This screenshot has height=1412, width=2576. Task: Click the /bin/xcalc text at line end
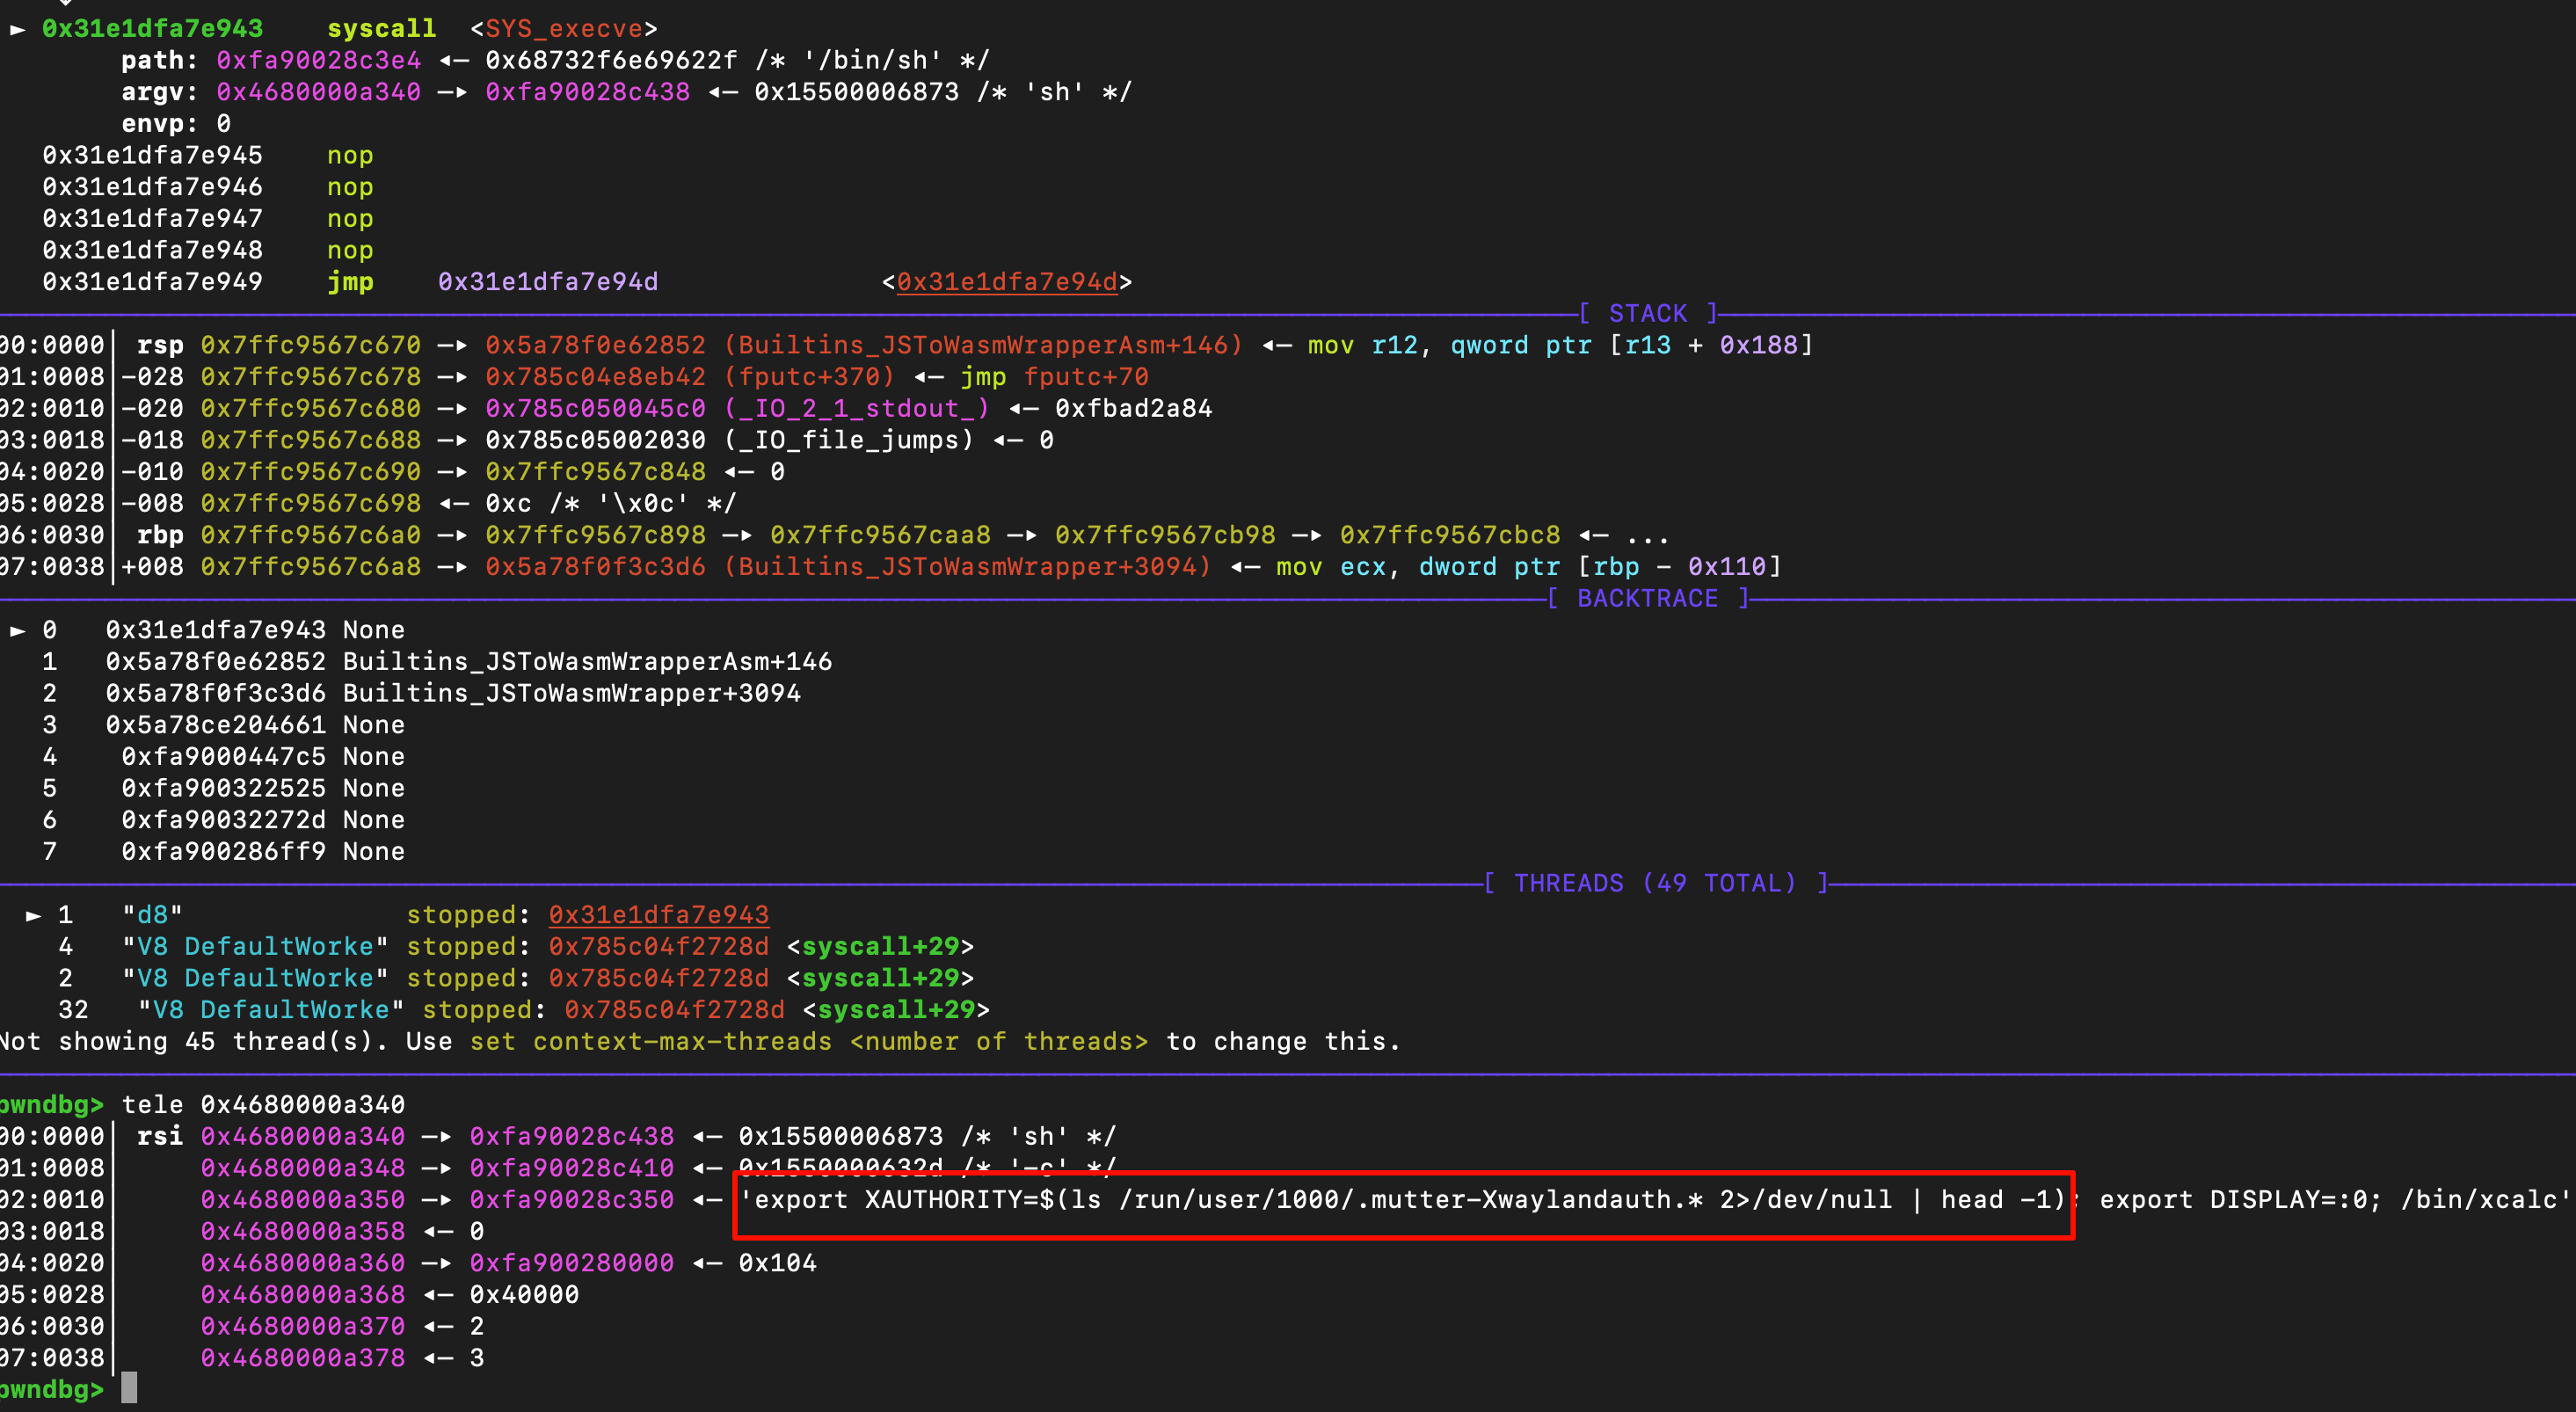point(2478,1200)
